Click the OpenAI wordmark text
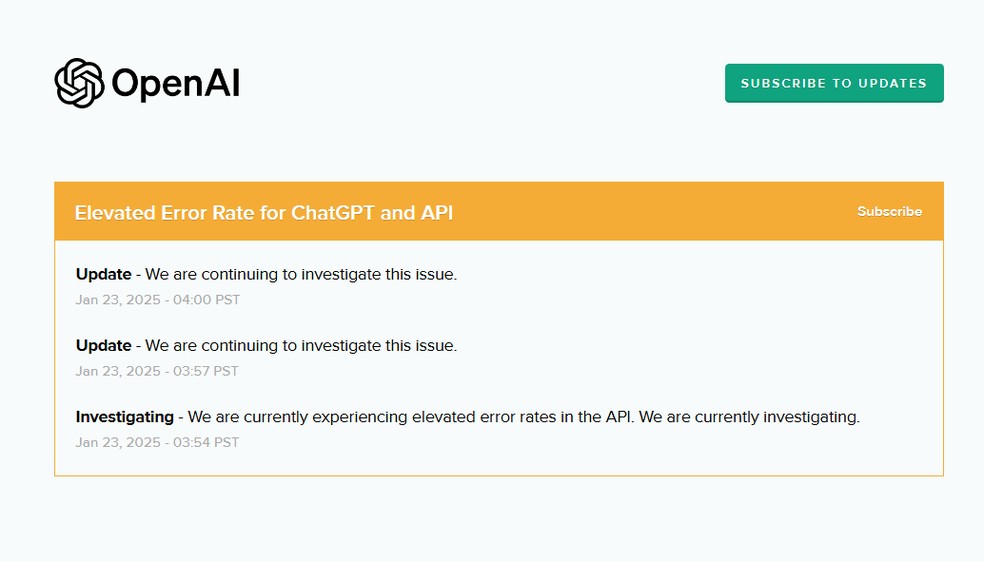The image size is (984, 562). (x=176, y=83)
